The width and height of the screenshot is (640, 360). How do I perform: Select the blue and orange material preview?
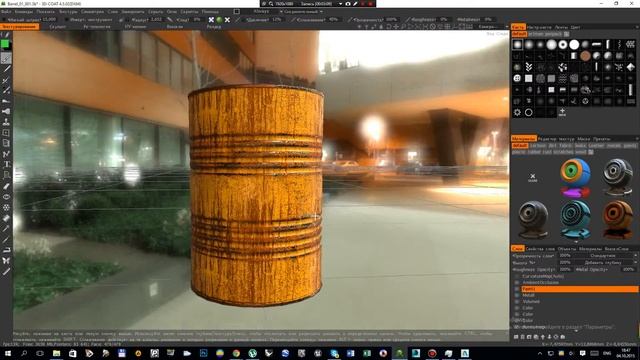point(575,178)
